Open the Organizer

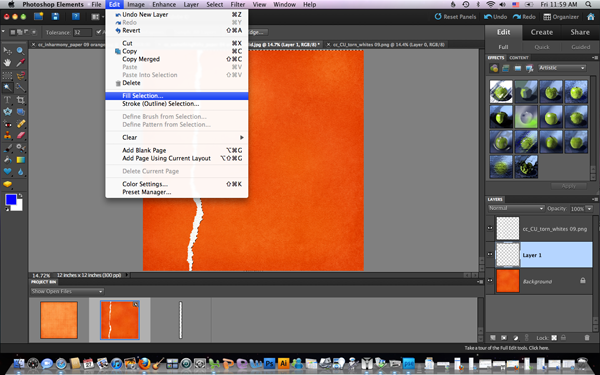point(561,17)
